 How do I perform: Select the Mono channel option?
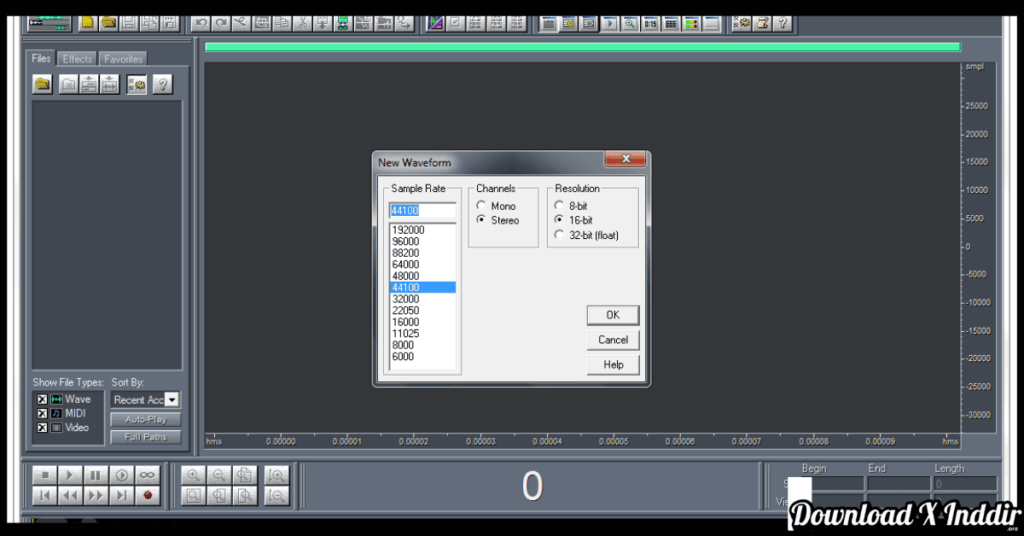click(x=482, y=206)
